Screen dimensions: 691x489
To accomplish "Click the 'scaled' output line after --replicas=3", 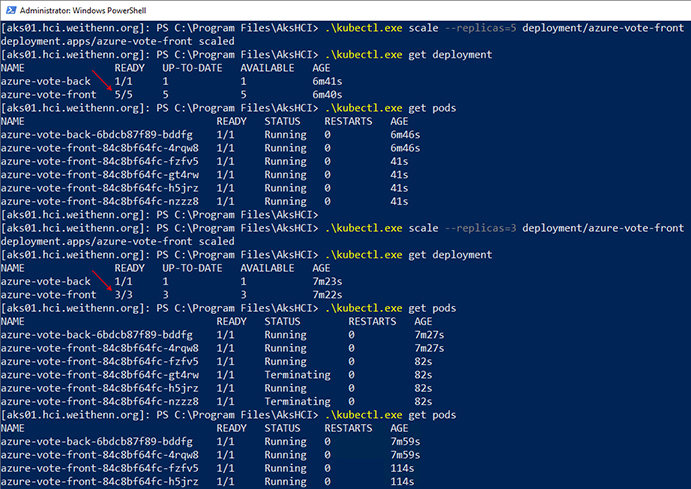I will tap(118, 241).
